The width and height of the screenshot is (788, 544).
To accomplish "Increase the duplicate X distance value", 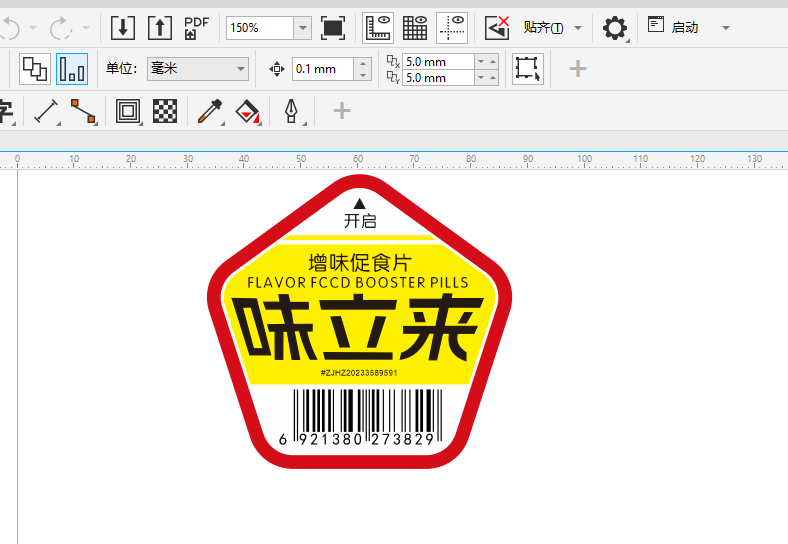I will 493,61.
